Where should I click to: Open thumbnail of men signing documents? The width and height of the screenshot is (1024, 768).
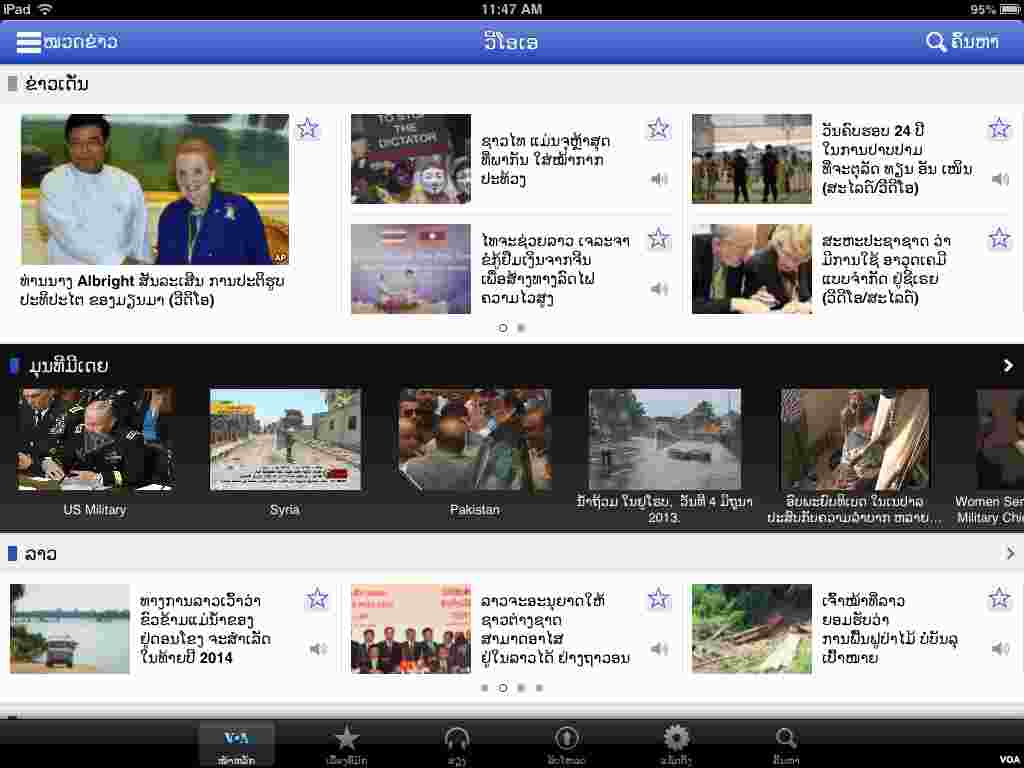tap(752, 269)
